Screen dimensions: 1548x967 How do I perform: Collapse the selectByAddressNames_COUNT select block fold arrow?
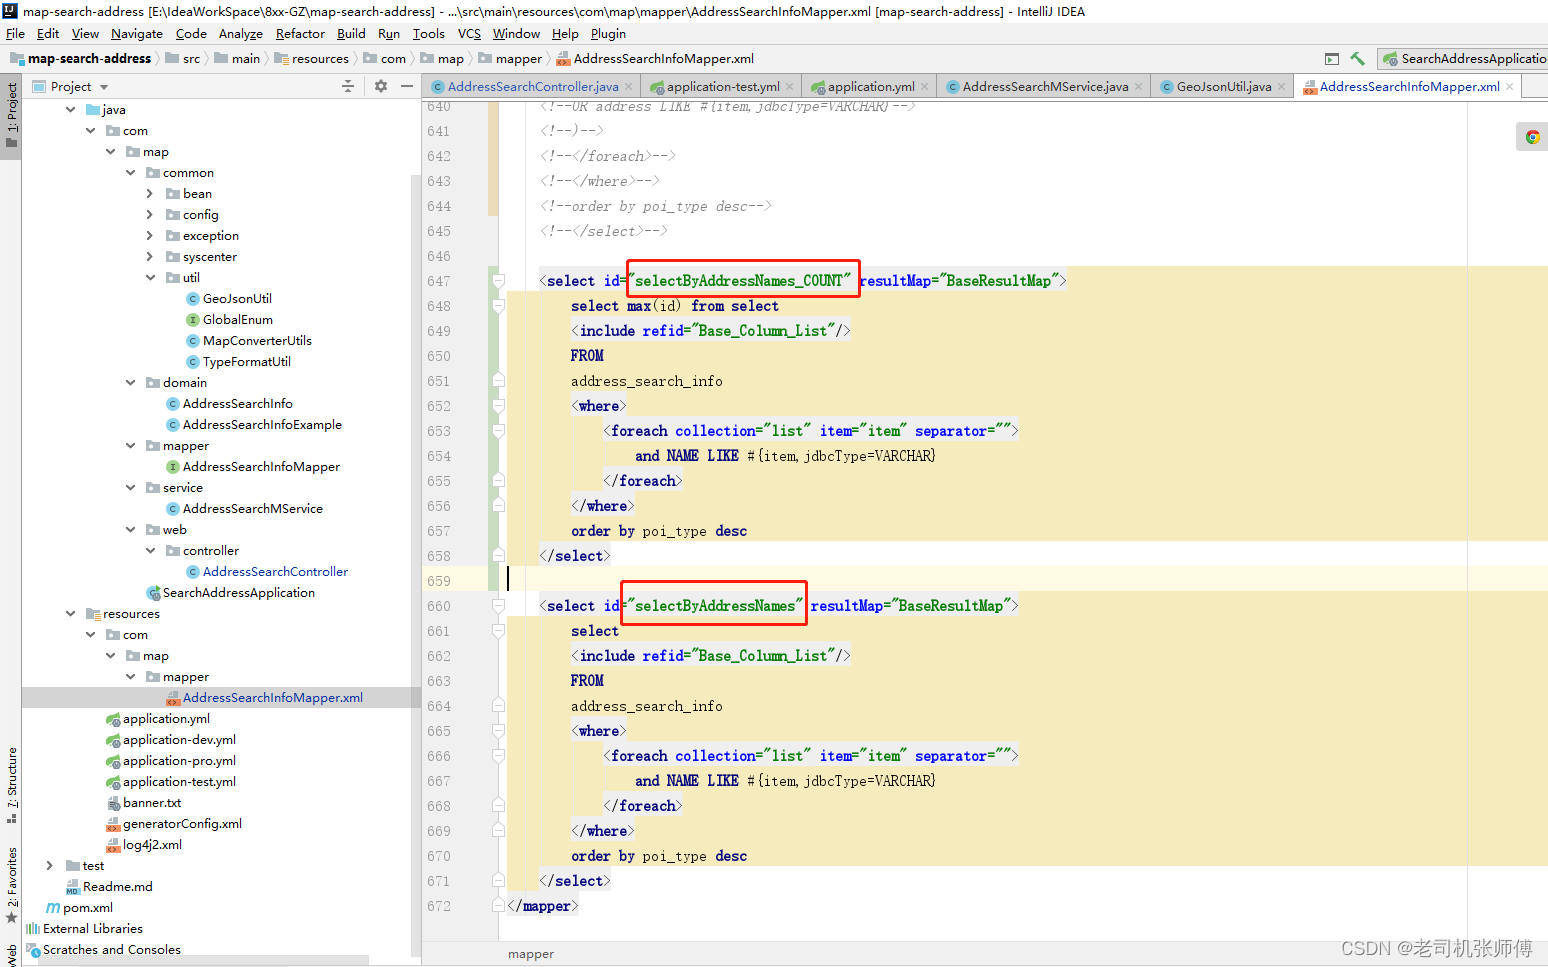[498, 280]
